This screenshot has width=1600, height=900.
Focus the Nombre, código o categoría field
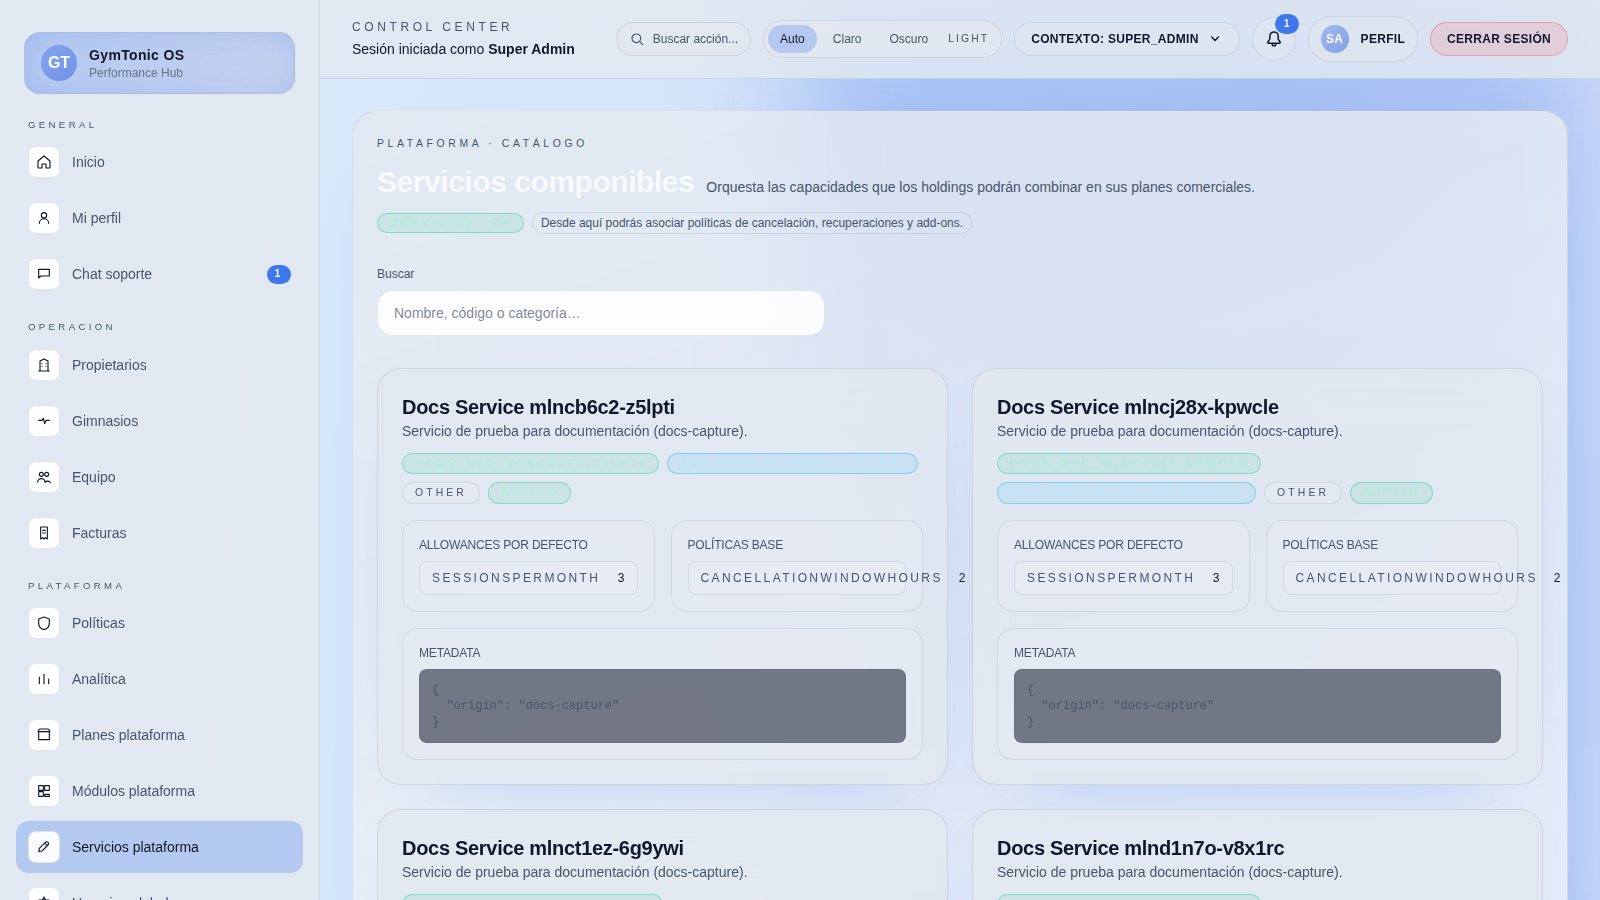point(600,313)
